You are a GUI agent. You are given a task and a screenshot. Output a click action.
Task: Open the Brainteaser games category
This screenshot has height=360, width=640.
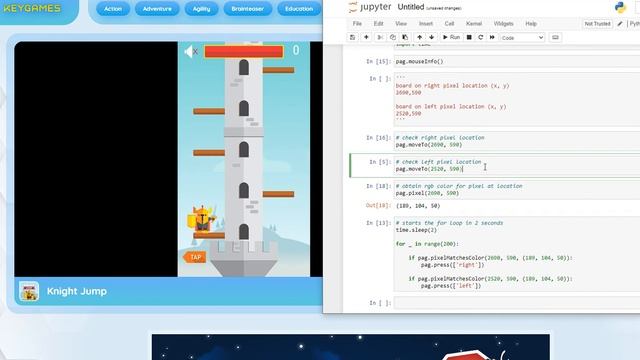[247, 9]
